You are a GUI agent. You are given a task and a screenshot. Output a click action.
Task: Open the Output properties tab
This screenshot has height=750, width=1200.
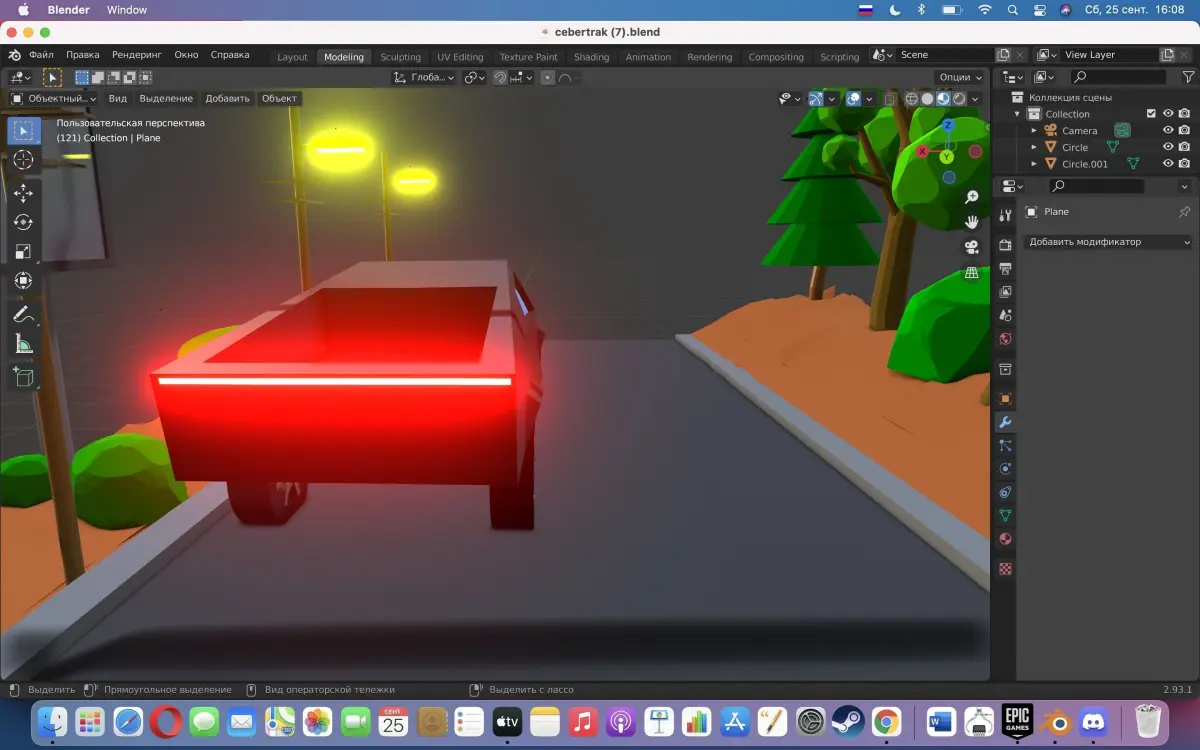1005,268
